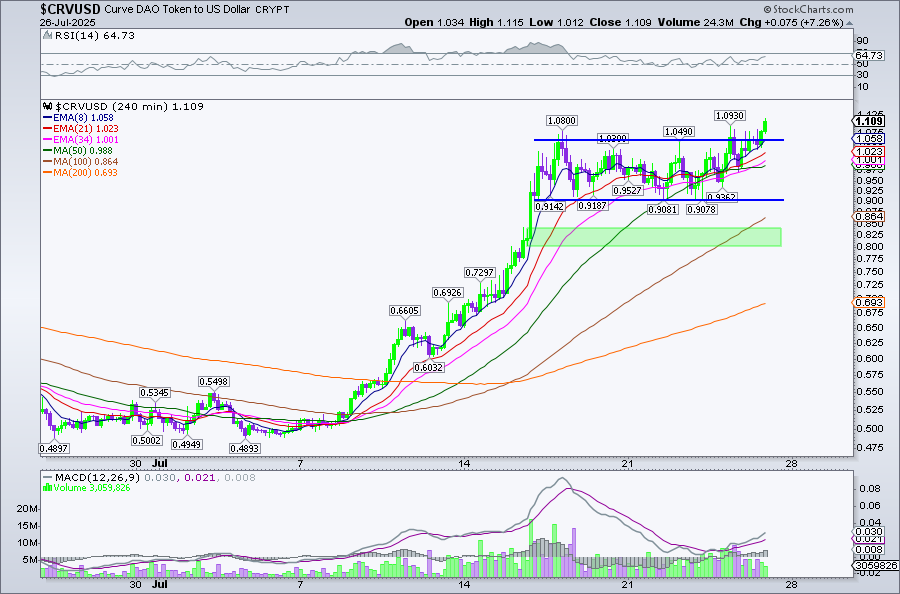Image resolution: width=900 pixels, height=594 pixels.
Task: Click the 0.9527 price label
Action: pos(627,191)
